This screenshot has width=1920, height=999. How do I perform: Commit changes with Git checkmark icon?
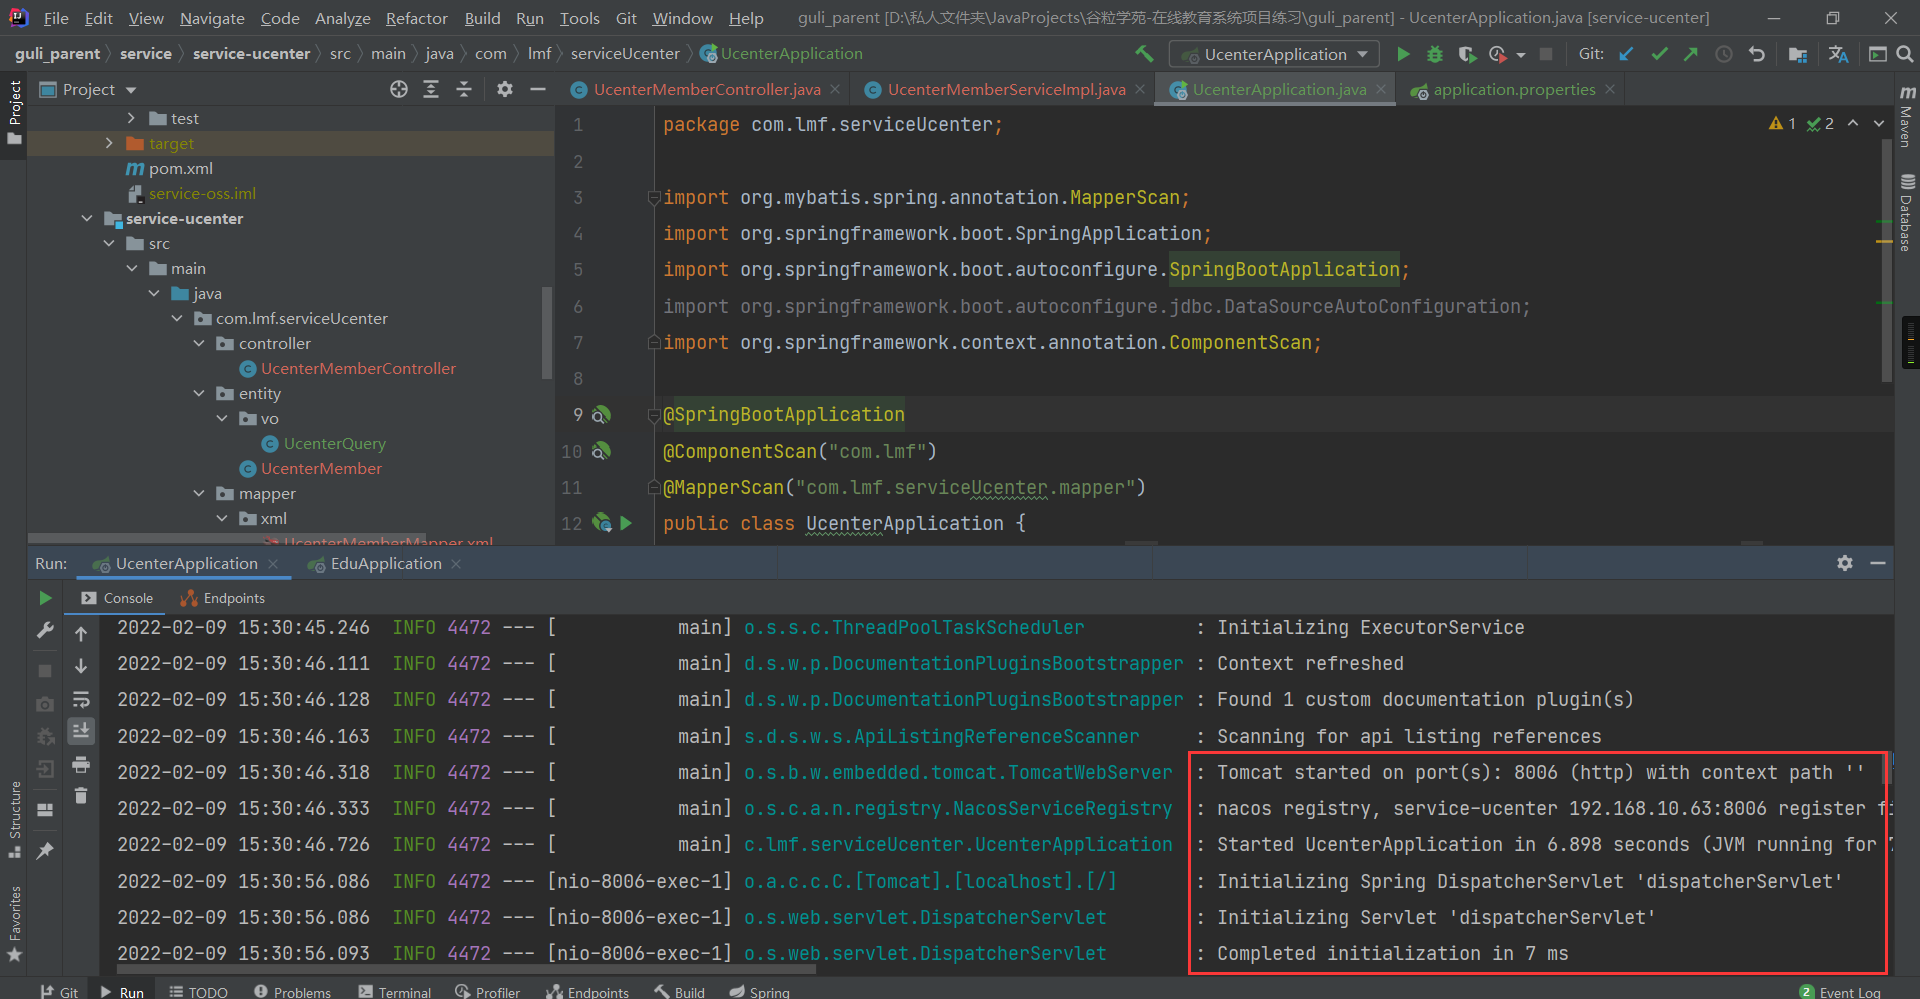pos(1659,54)
